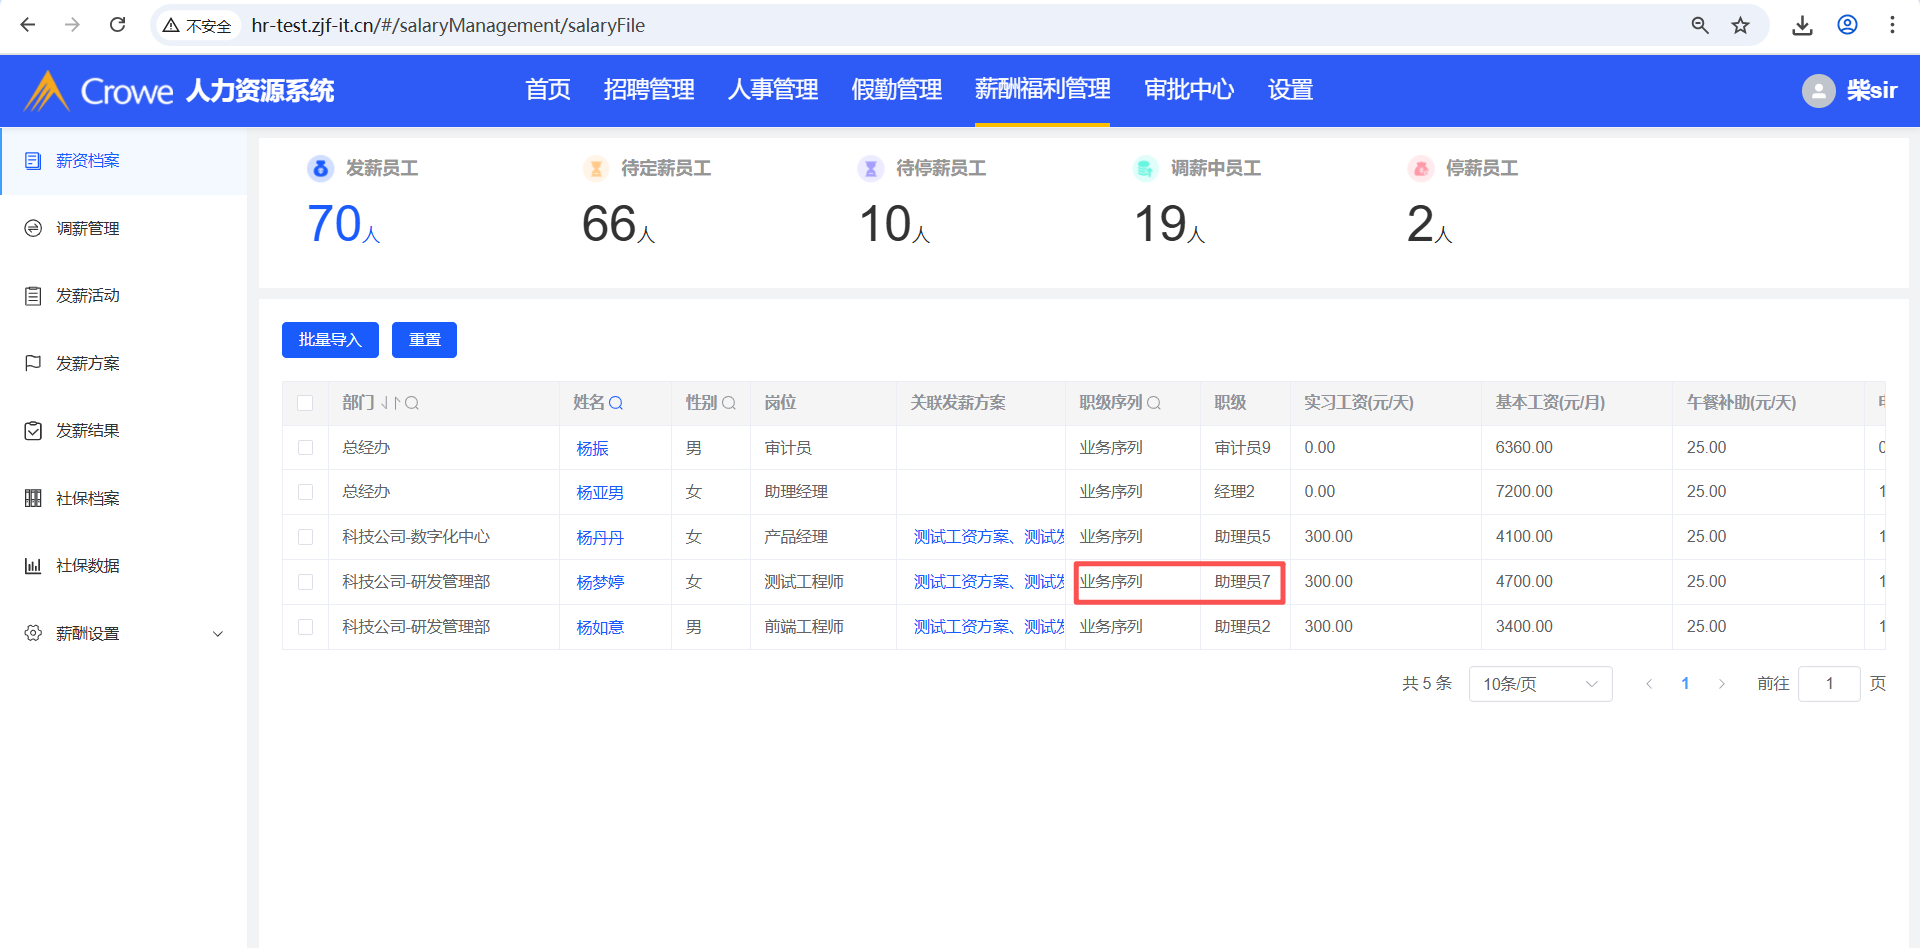Click the sort arrows icon in 部门 header
1920x948 pixels.
coord(390,403)
